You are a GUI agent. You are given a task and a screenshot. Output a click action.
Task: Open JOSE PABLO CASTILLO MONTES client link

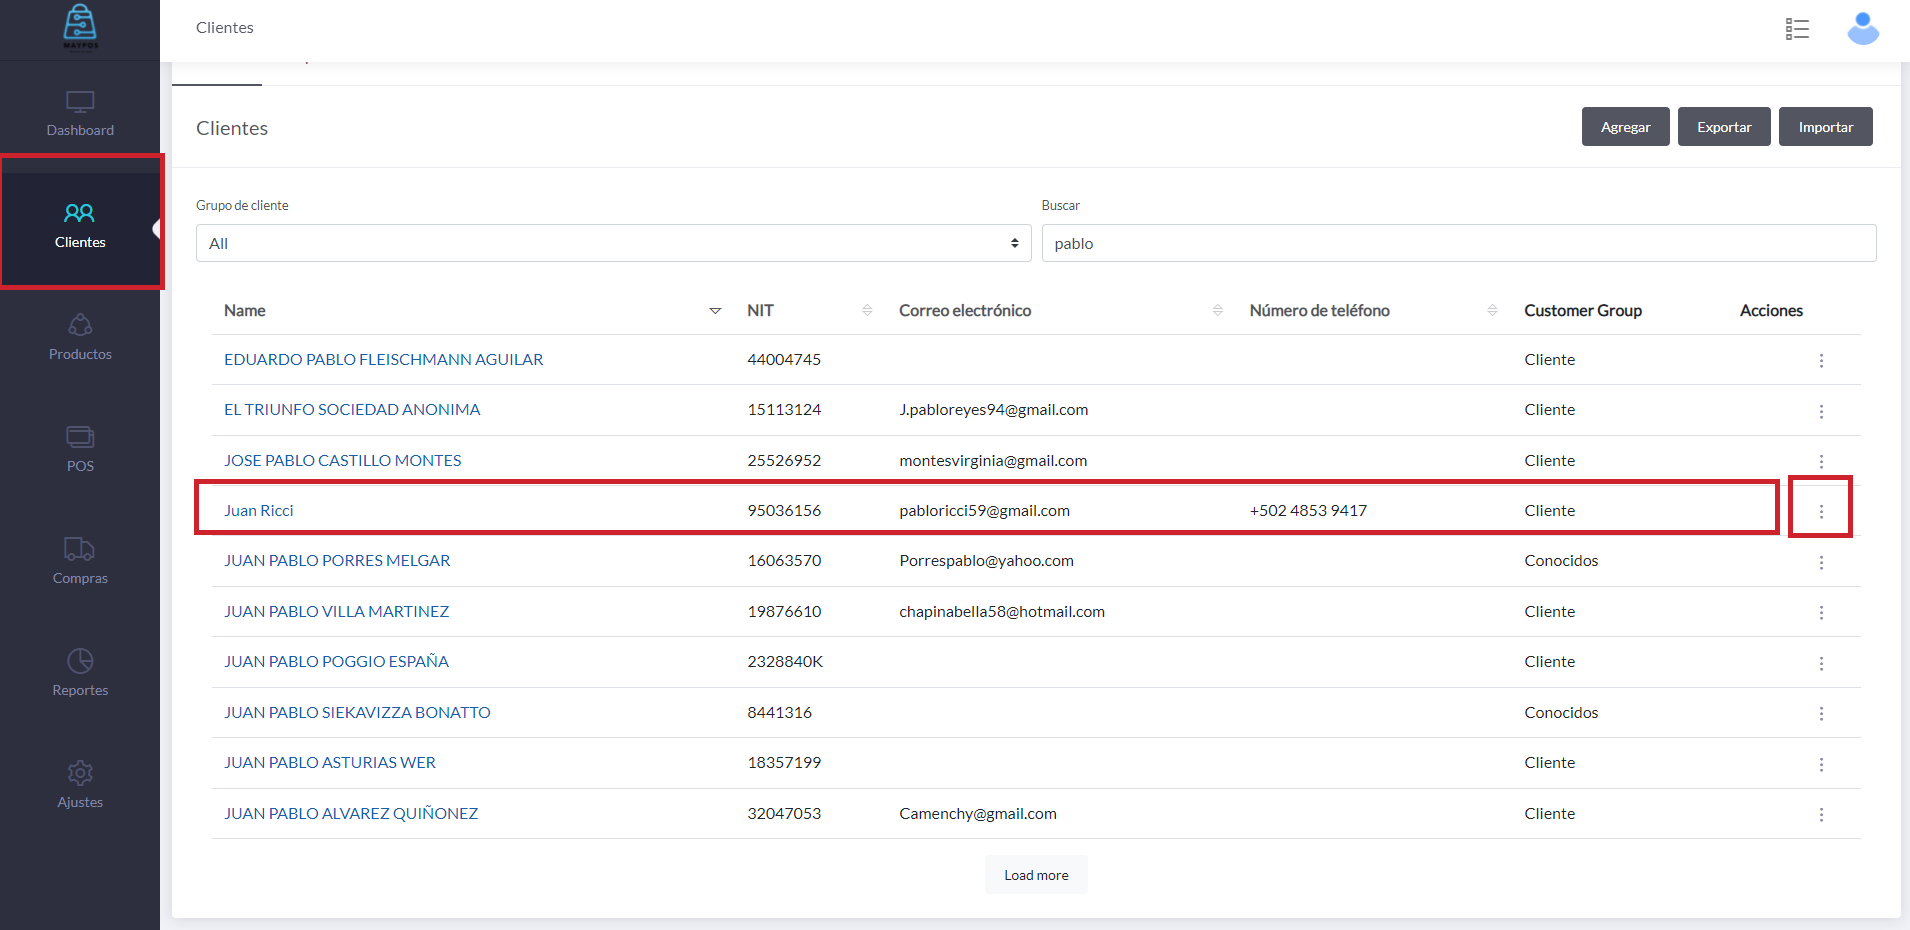[x=342, y=460]
